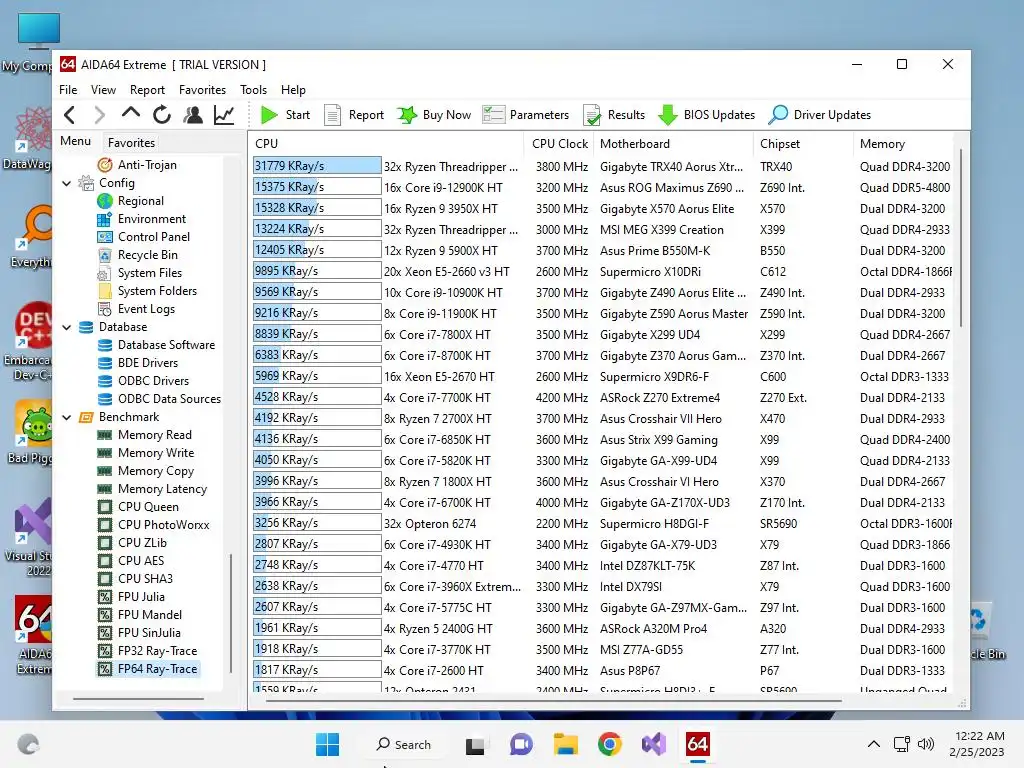Select the 31779 KRay/s result row
Image resolution: width=1024 pixels, height=768 pixels.
601,166
